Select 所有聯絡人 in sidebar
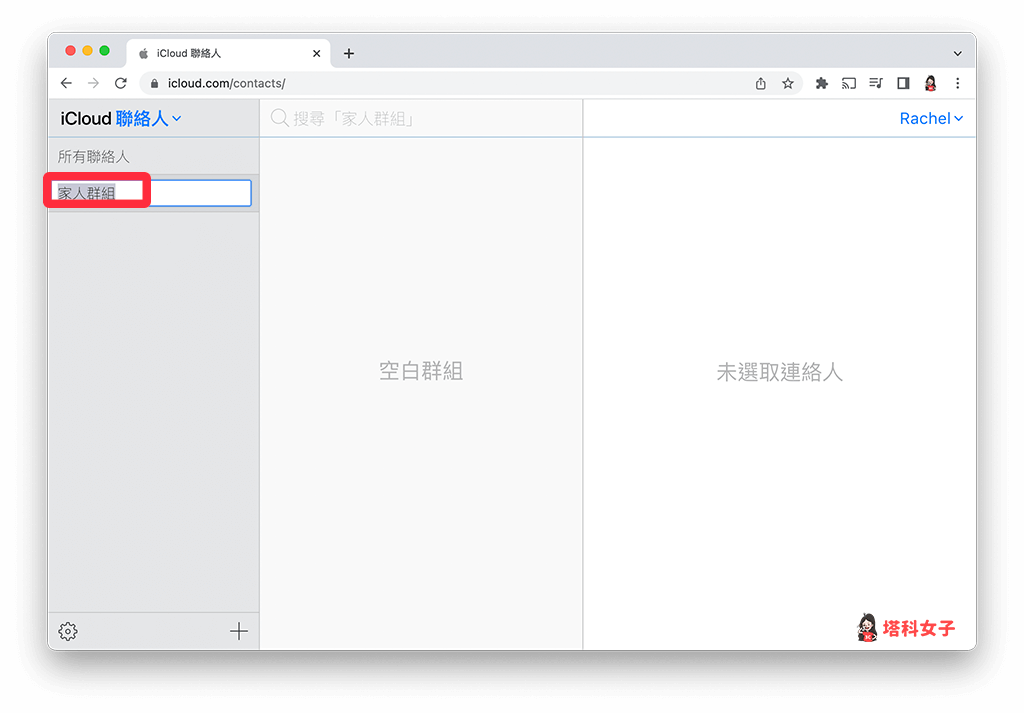The height and width of the screenshot is (713, 1024). pos(153,156)
